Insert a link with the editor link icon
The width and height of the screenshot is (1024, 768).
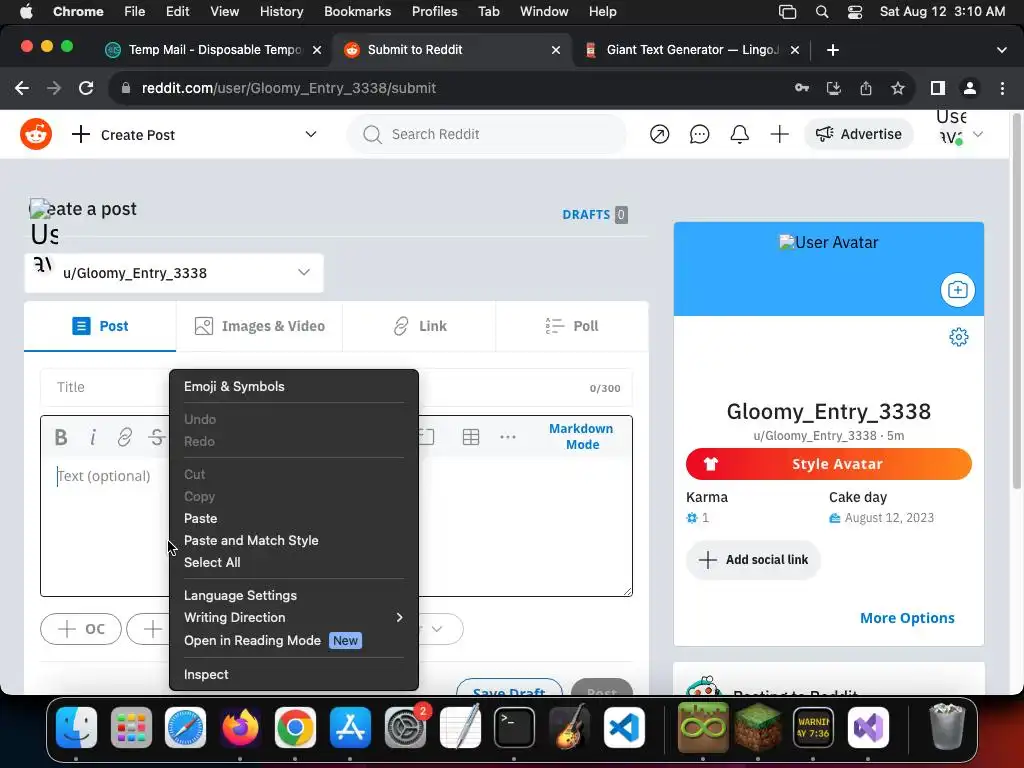coord(124,437)
